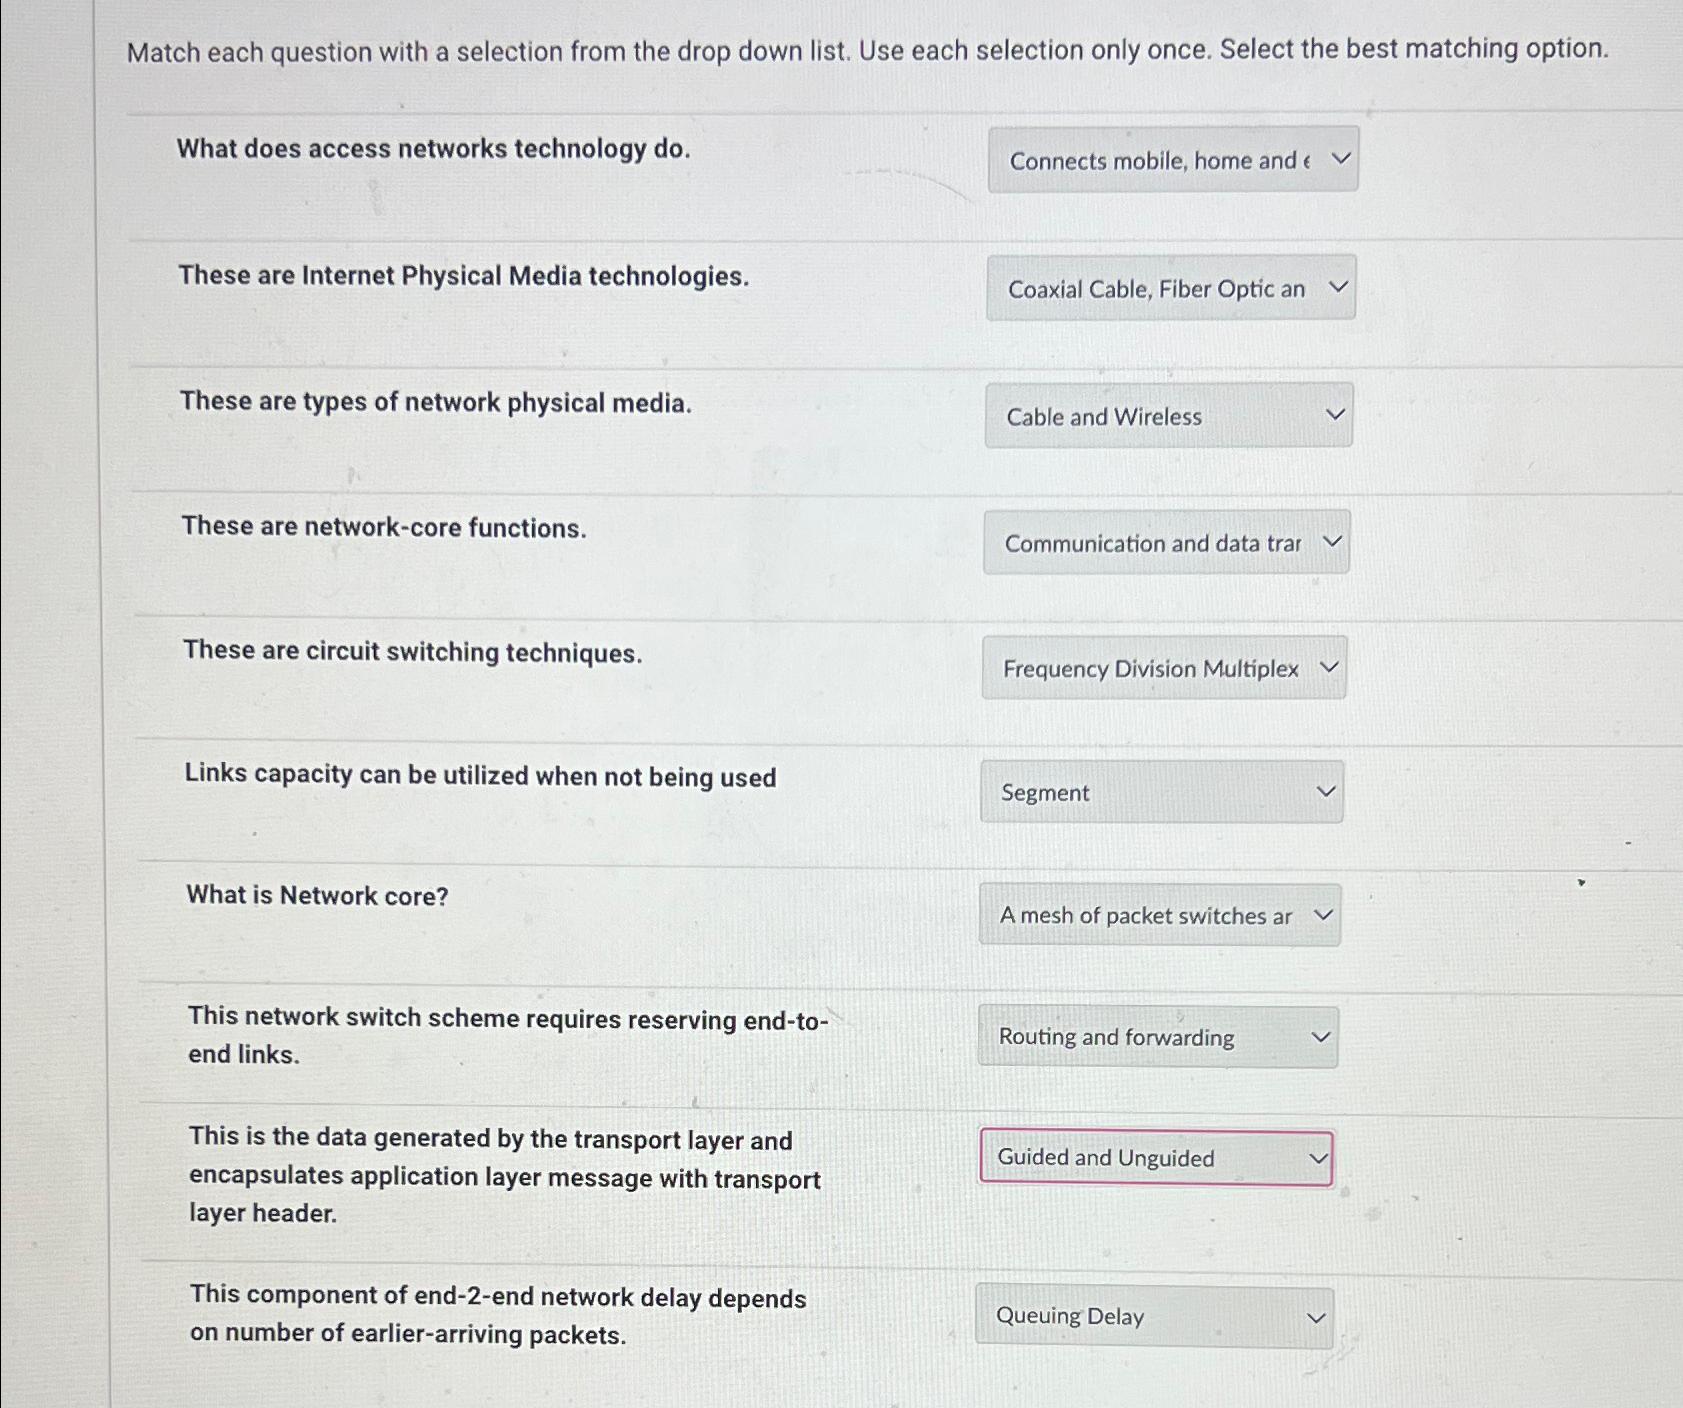The image size is (1683, 1408).
Task: Select the Internet Physical Media question text
Action: coord(463,275)
